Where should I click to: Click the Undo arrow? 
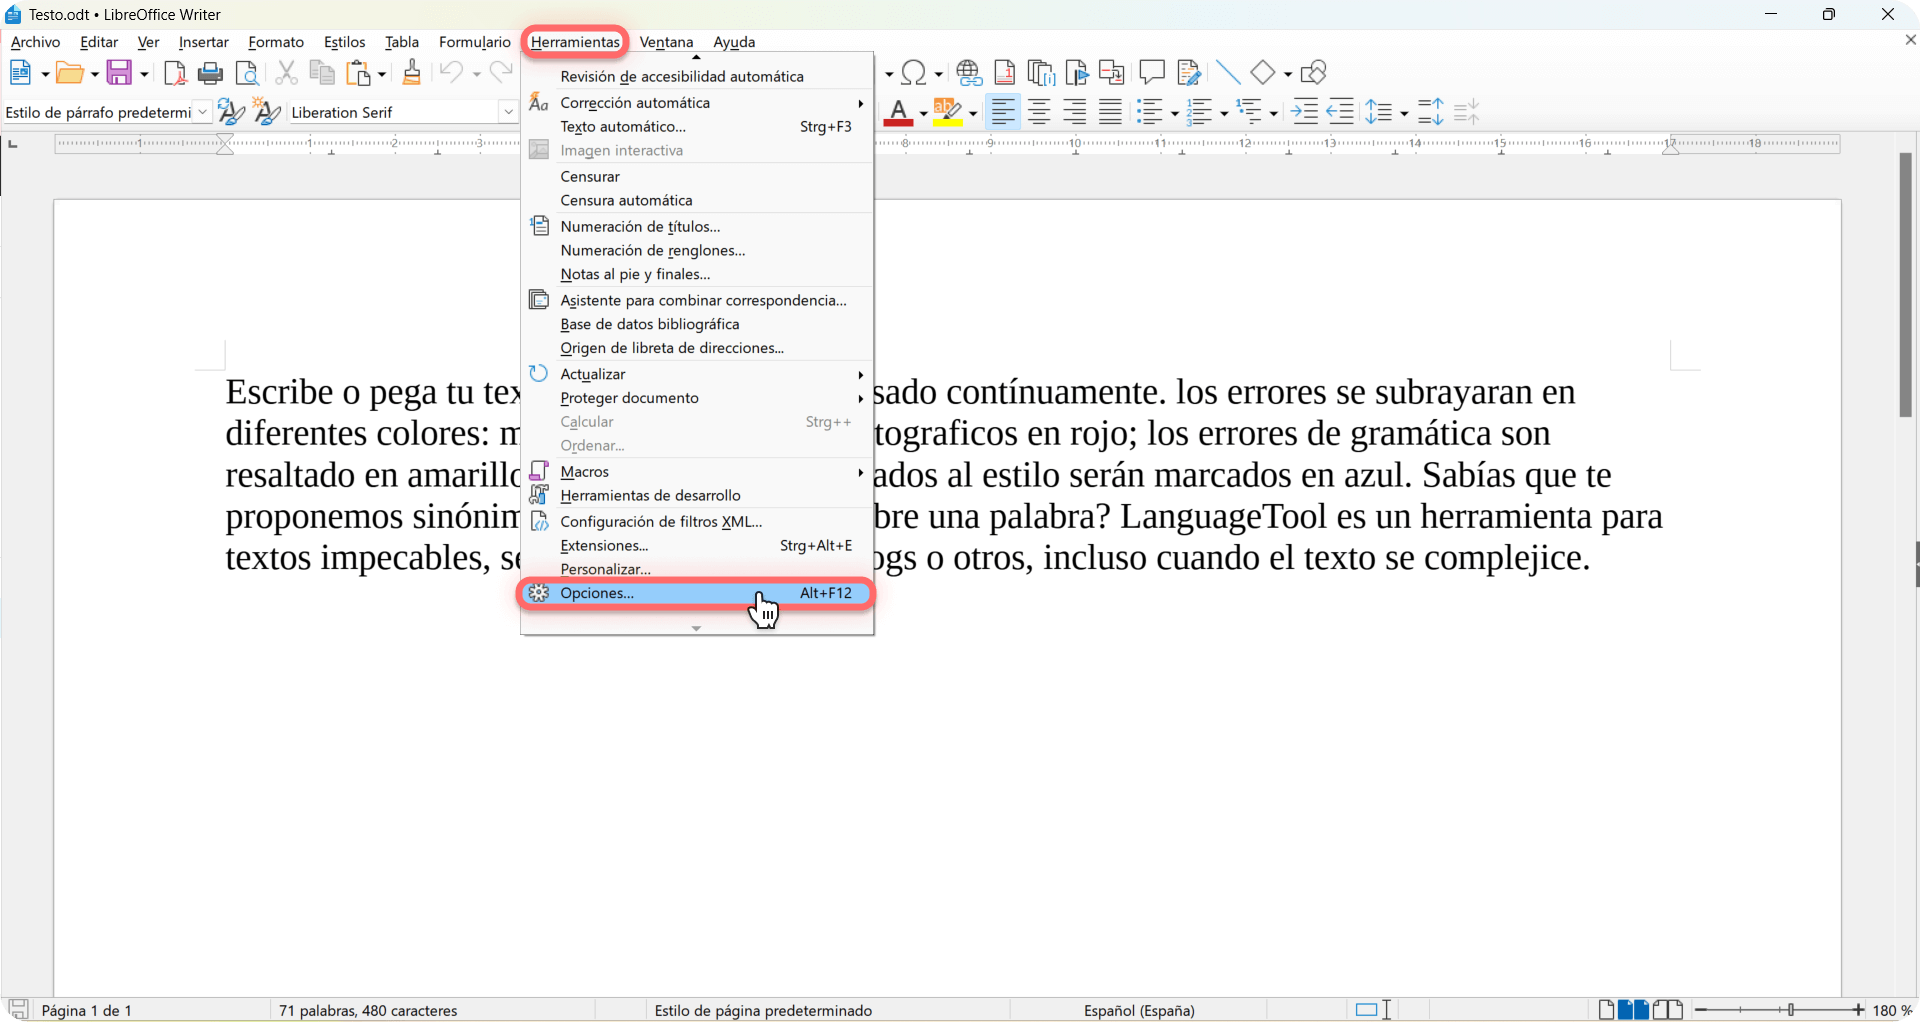452,72
